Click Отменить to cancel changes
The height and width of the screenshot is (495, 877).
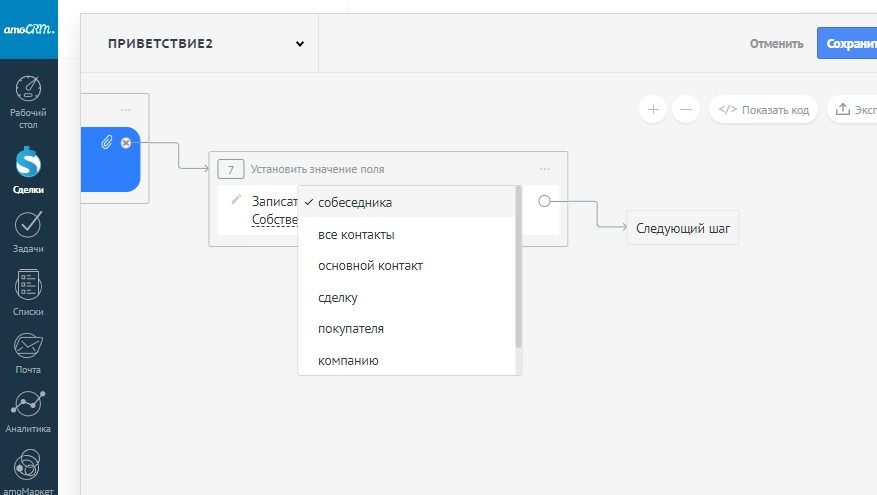click(777, 44)
